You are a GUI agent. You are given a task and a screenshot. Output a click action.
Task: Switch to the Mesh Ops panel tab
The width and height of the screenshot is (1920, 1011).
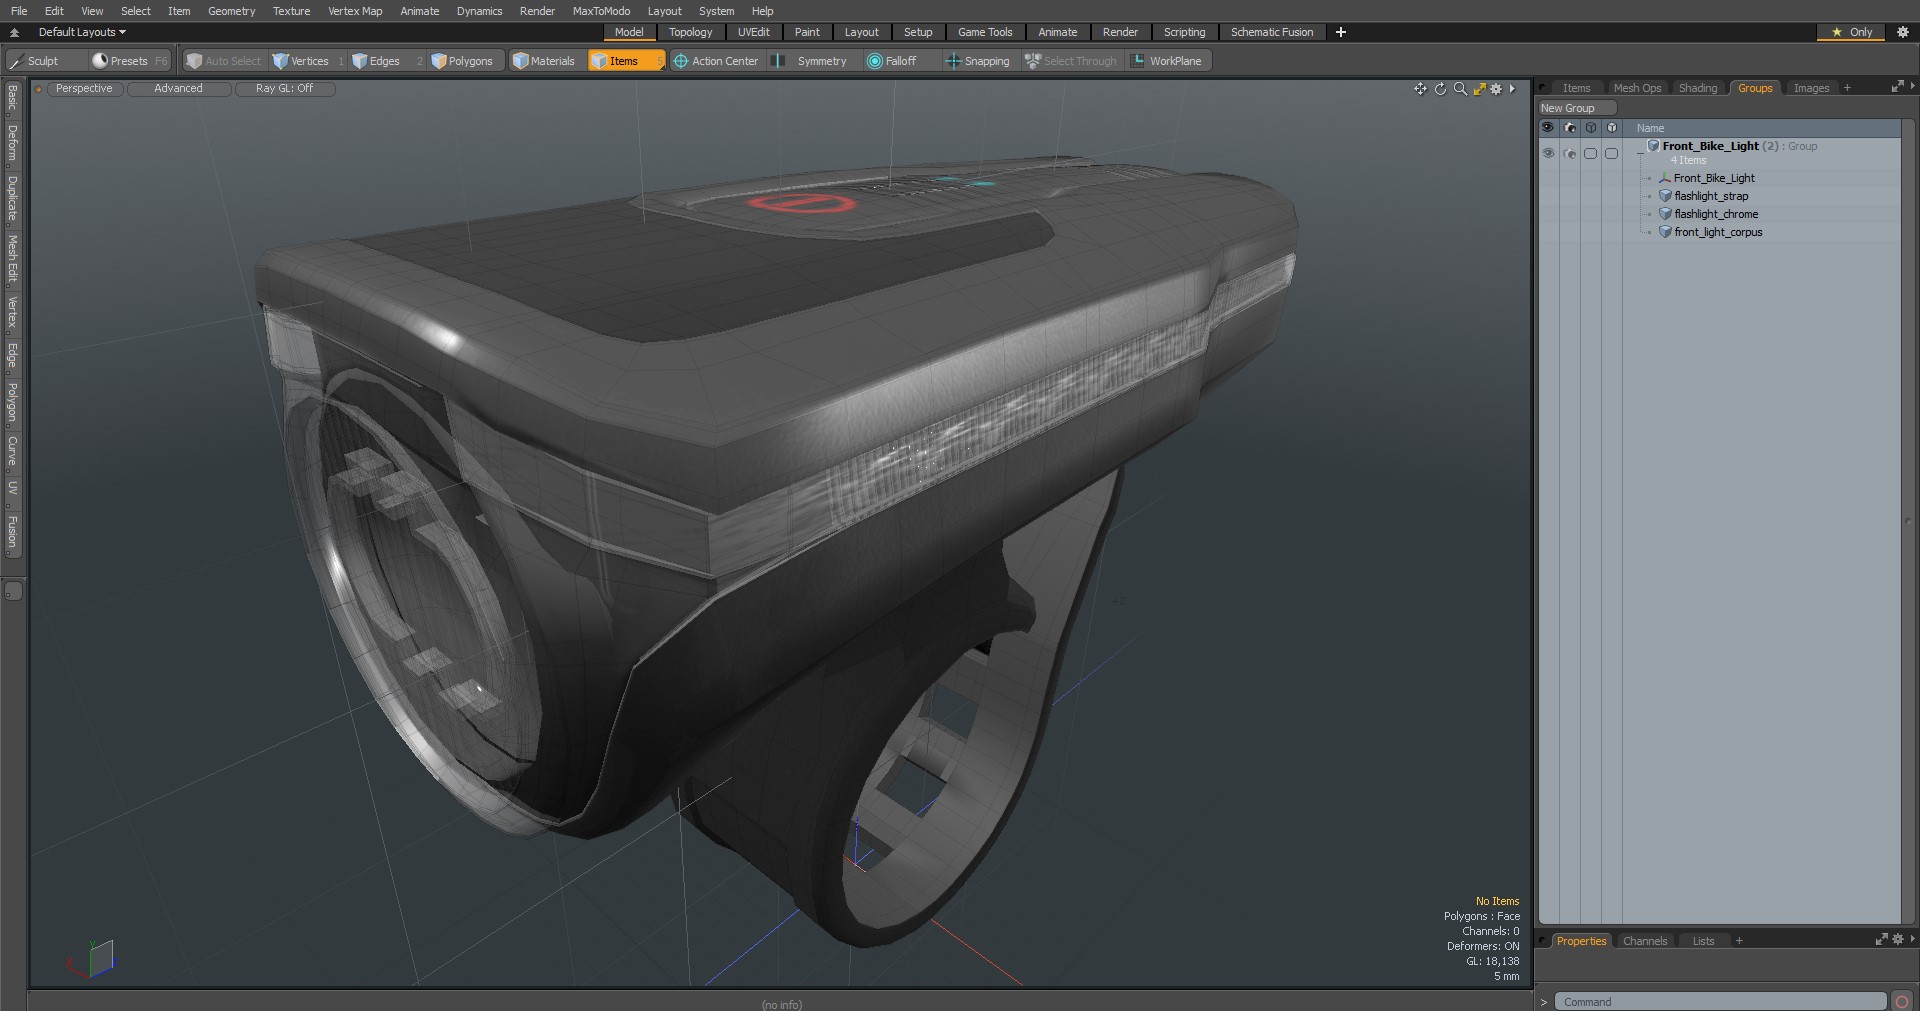pyautogui.click(x=1637, y=88)
